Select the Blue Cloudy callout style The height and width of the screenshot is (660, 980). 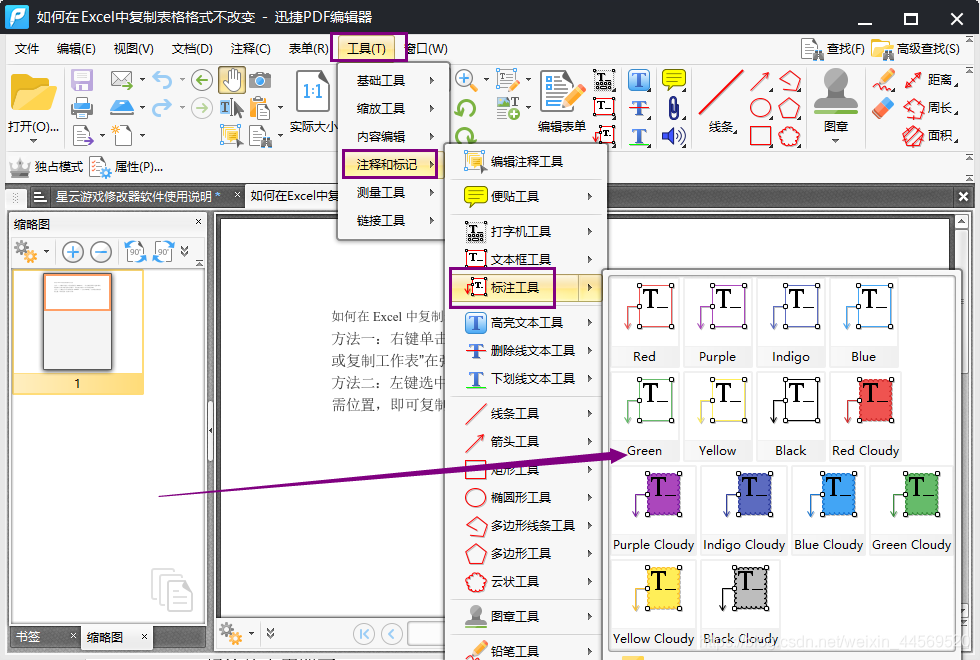(828, 510)
